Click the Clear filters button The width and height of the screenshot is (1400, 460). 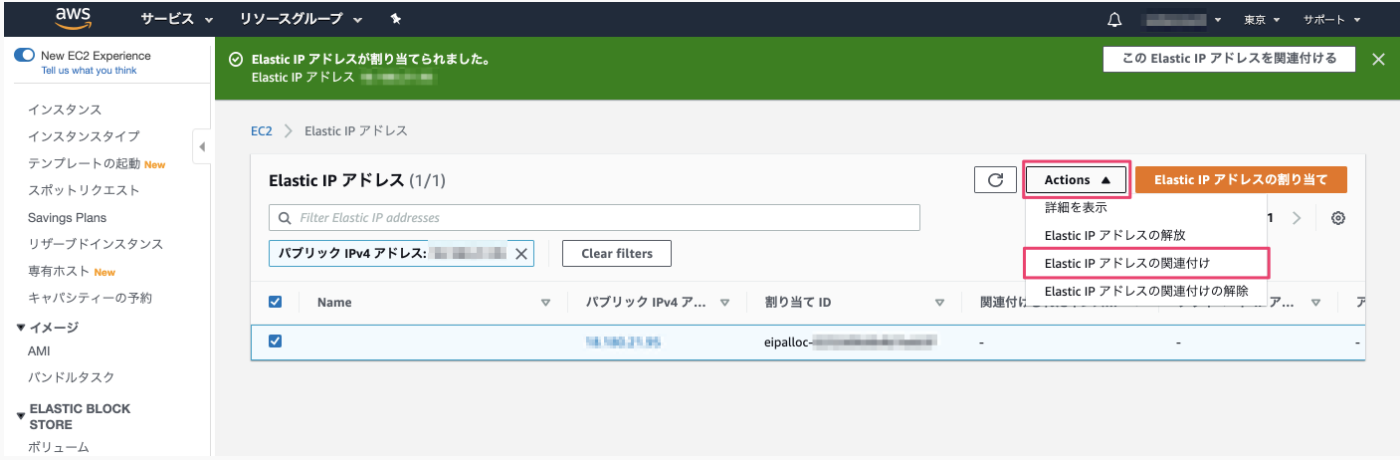(x=616, y=254)
